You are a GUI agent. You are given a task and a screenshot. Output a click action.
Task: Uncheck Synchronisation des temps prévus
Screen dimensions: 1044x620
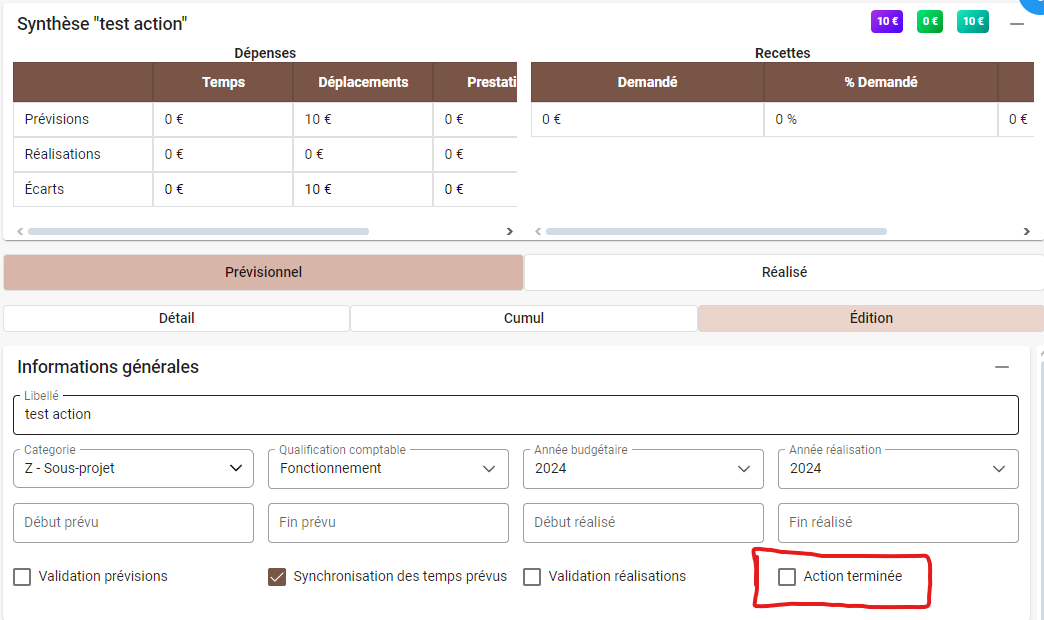(277, 576)
